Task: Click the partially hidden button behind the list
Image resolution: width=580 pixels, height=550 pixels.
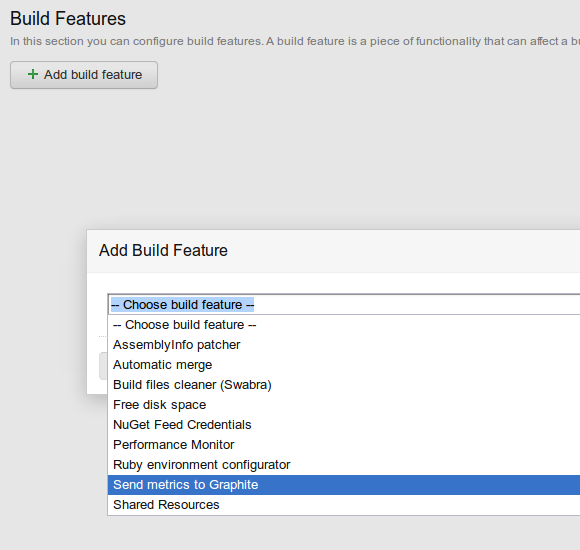Action: click(103, 366)
